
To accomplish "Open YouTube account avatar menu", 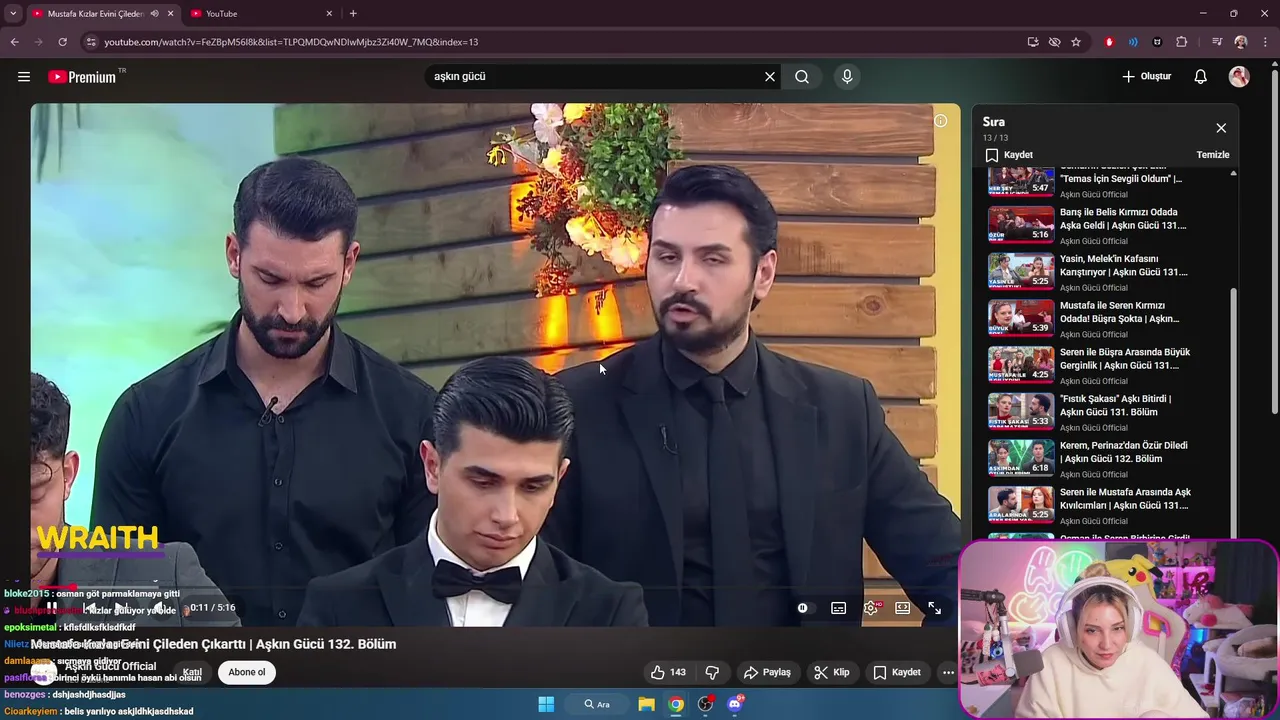I will tap(1239, 76).
